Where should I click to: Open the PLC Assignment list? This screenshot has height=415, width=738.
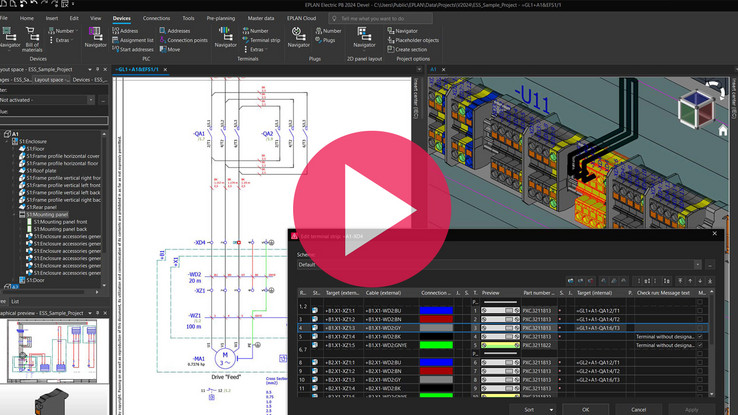[x=133, y=40]
